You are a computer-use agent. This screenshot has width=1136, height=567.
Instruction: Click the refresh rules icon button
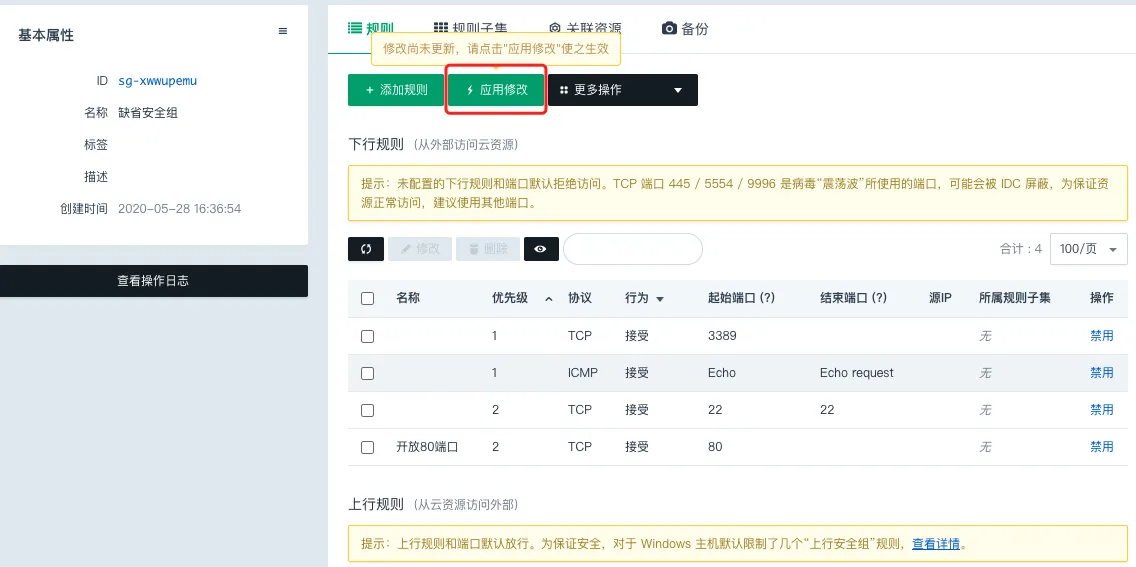point(366,249)
